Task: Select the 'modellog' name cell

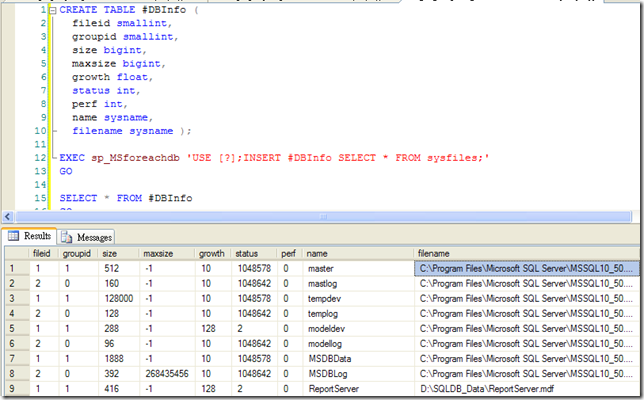Action: 359,344
